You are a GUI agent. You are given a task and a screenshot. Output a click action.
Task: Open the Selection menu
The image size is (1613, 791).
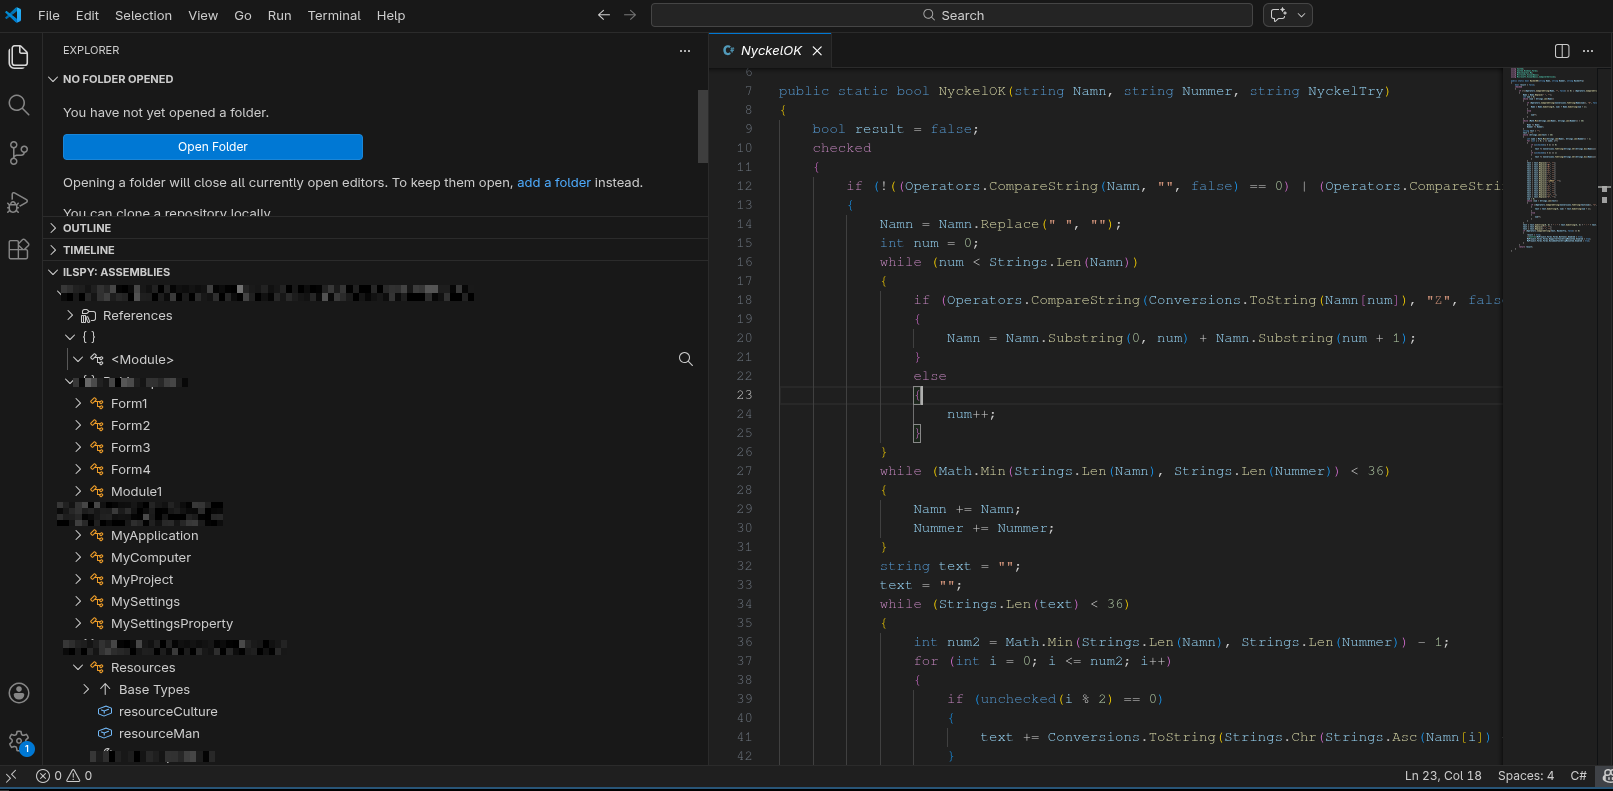[x=143, y=15]
